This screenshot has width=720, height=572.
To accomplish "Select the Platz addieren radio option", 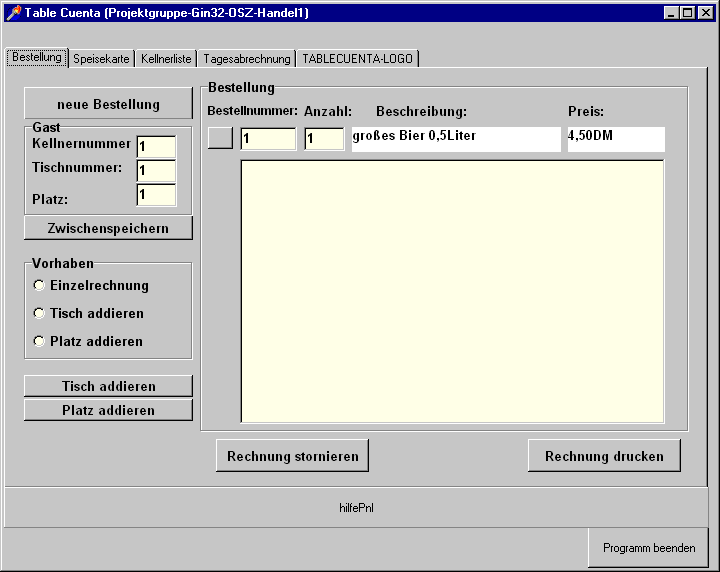I will pyautogui.click(x=40, y=341).
